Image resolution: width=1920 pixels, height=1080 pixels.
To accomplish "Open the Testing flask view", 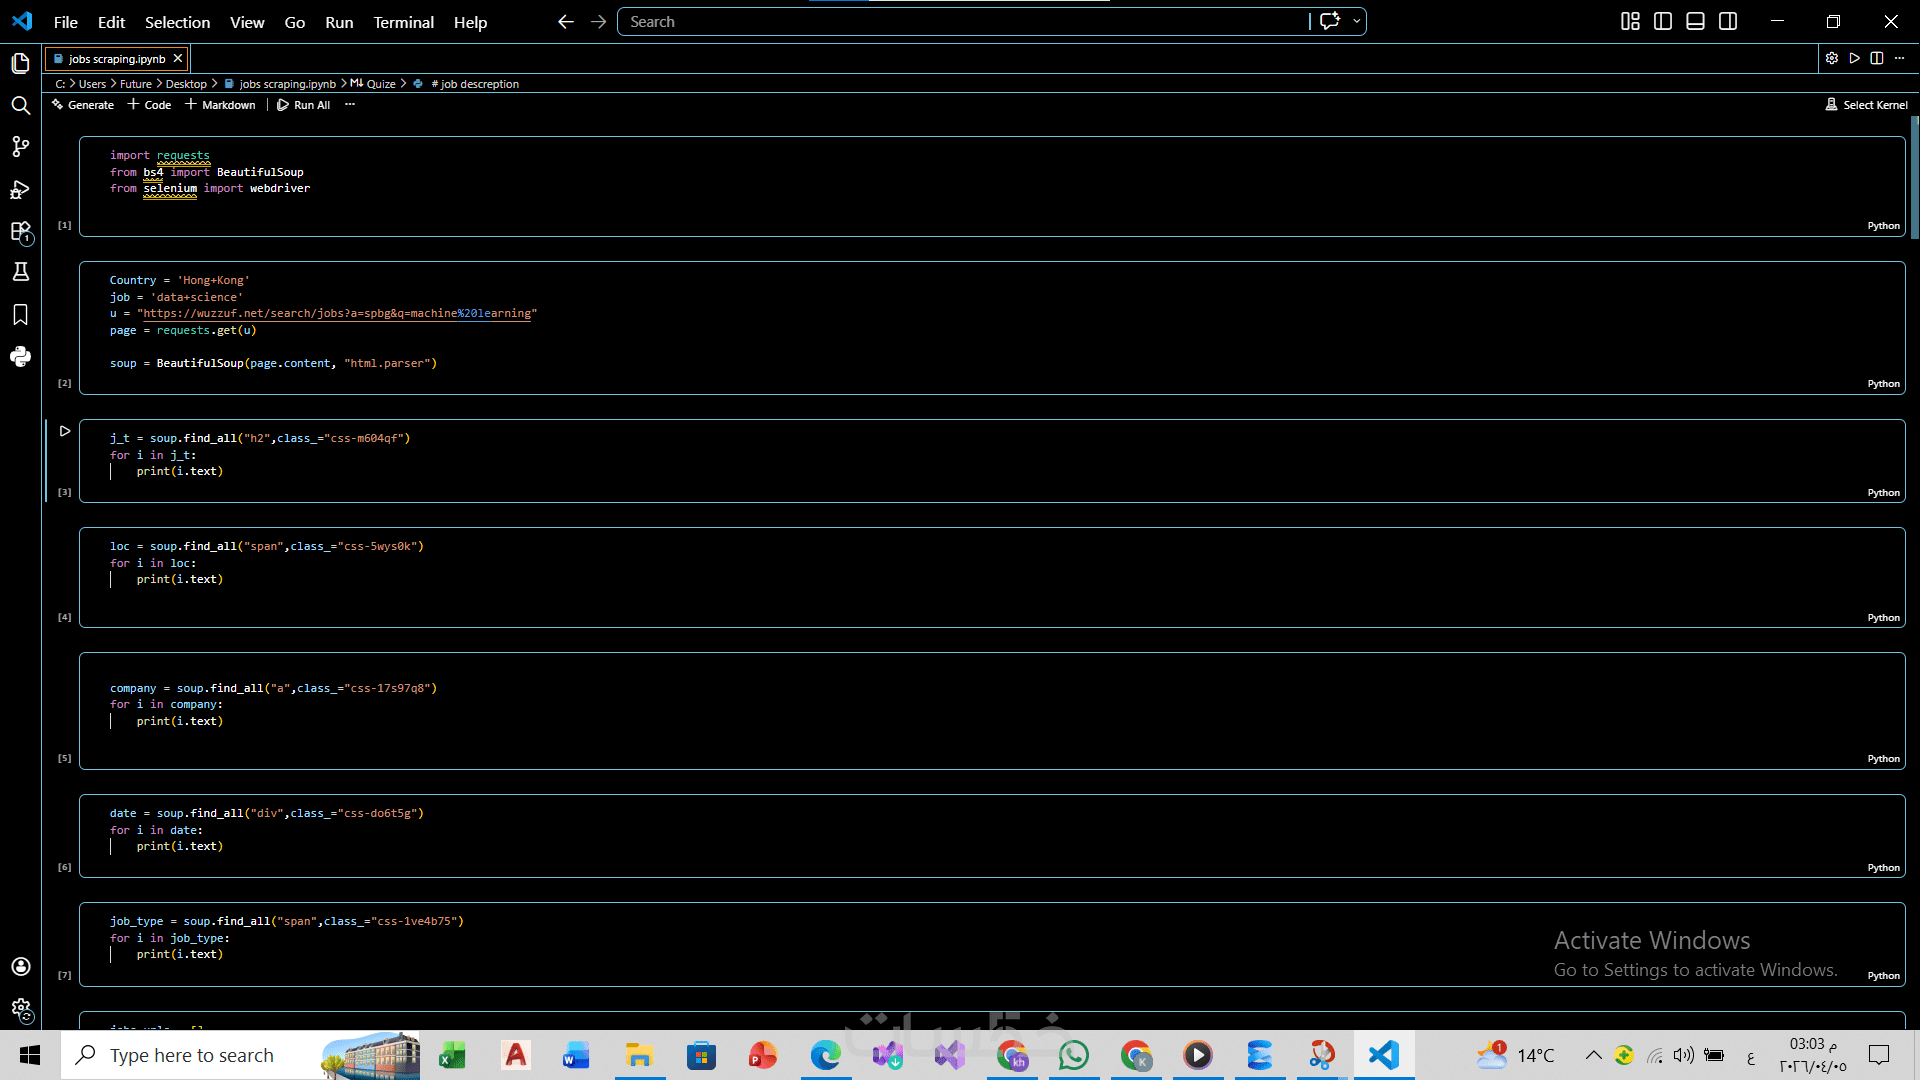I will [x=20, y=272].
